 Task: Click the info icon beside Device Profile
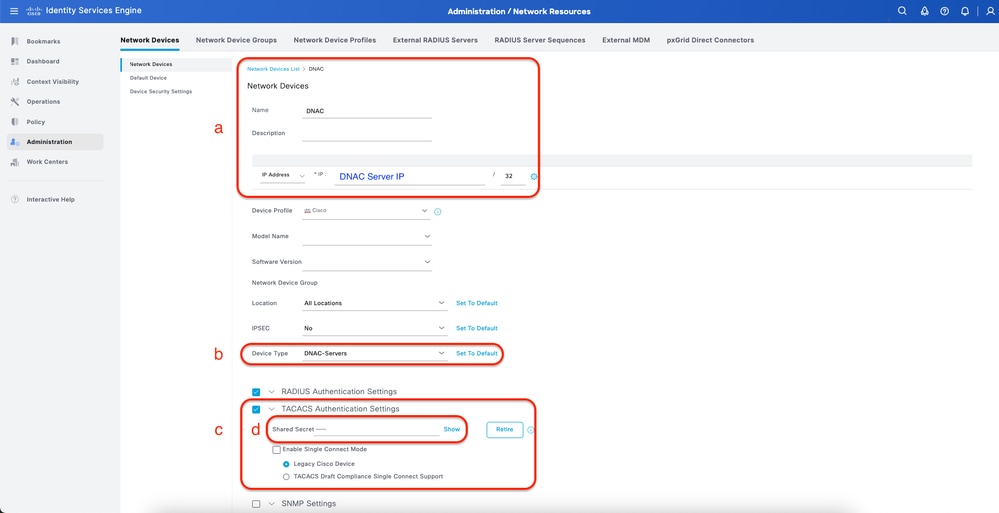438,212
